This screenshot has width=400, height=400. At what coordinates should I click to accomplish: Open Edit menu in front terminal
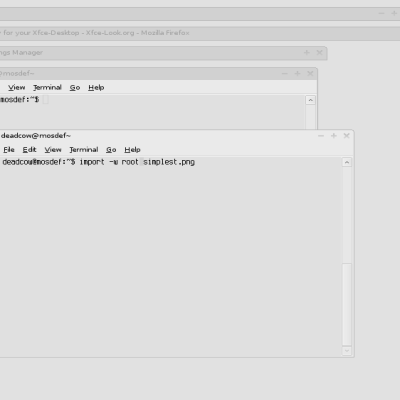[x=29, y=150]
